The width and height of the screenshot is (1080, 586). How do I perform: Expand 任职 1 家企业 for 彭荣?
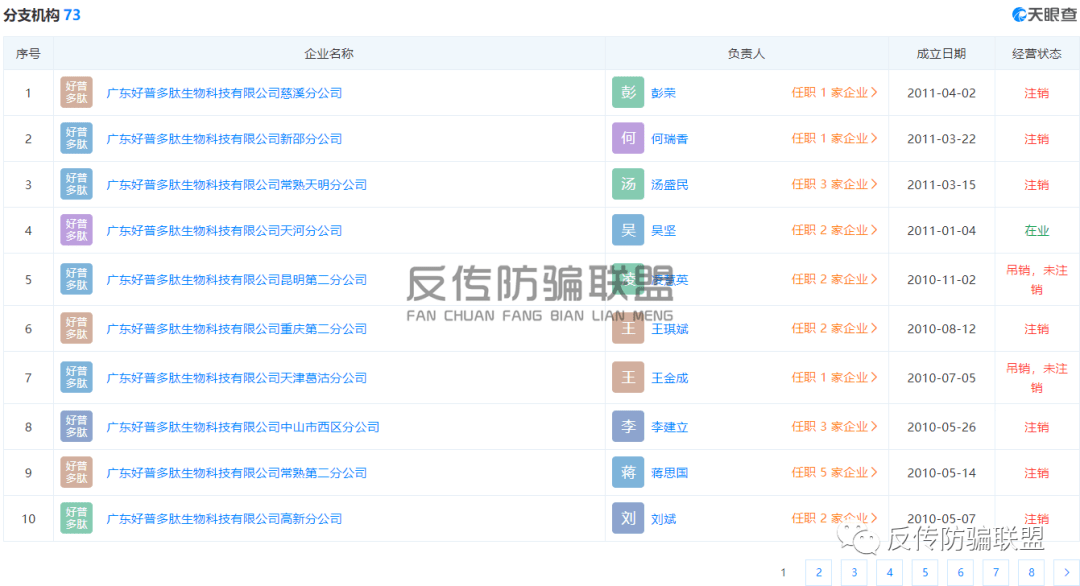click(834, 93)
